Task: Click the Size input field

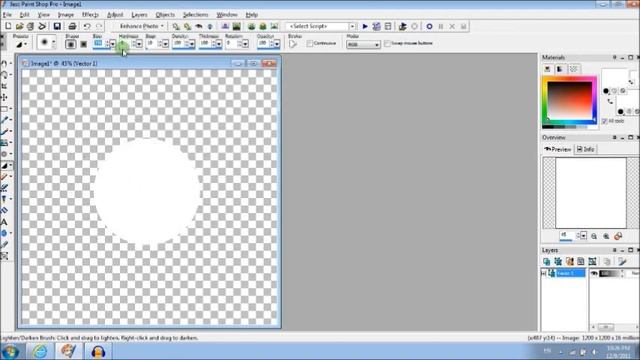Action: click(x=99, y=43)
